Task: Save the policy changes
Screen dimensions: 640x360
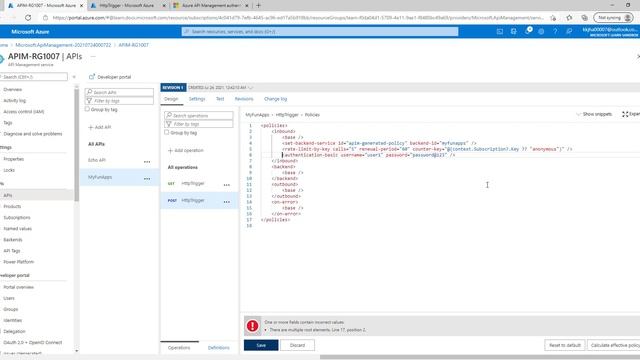Action: click(261, 345)
